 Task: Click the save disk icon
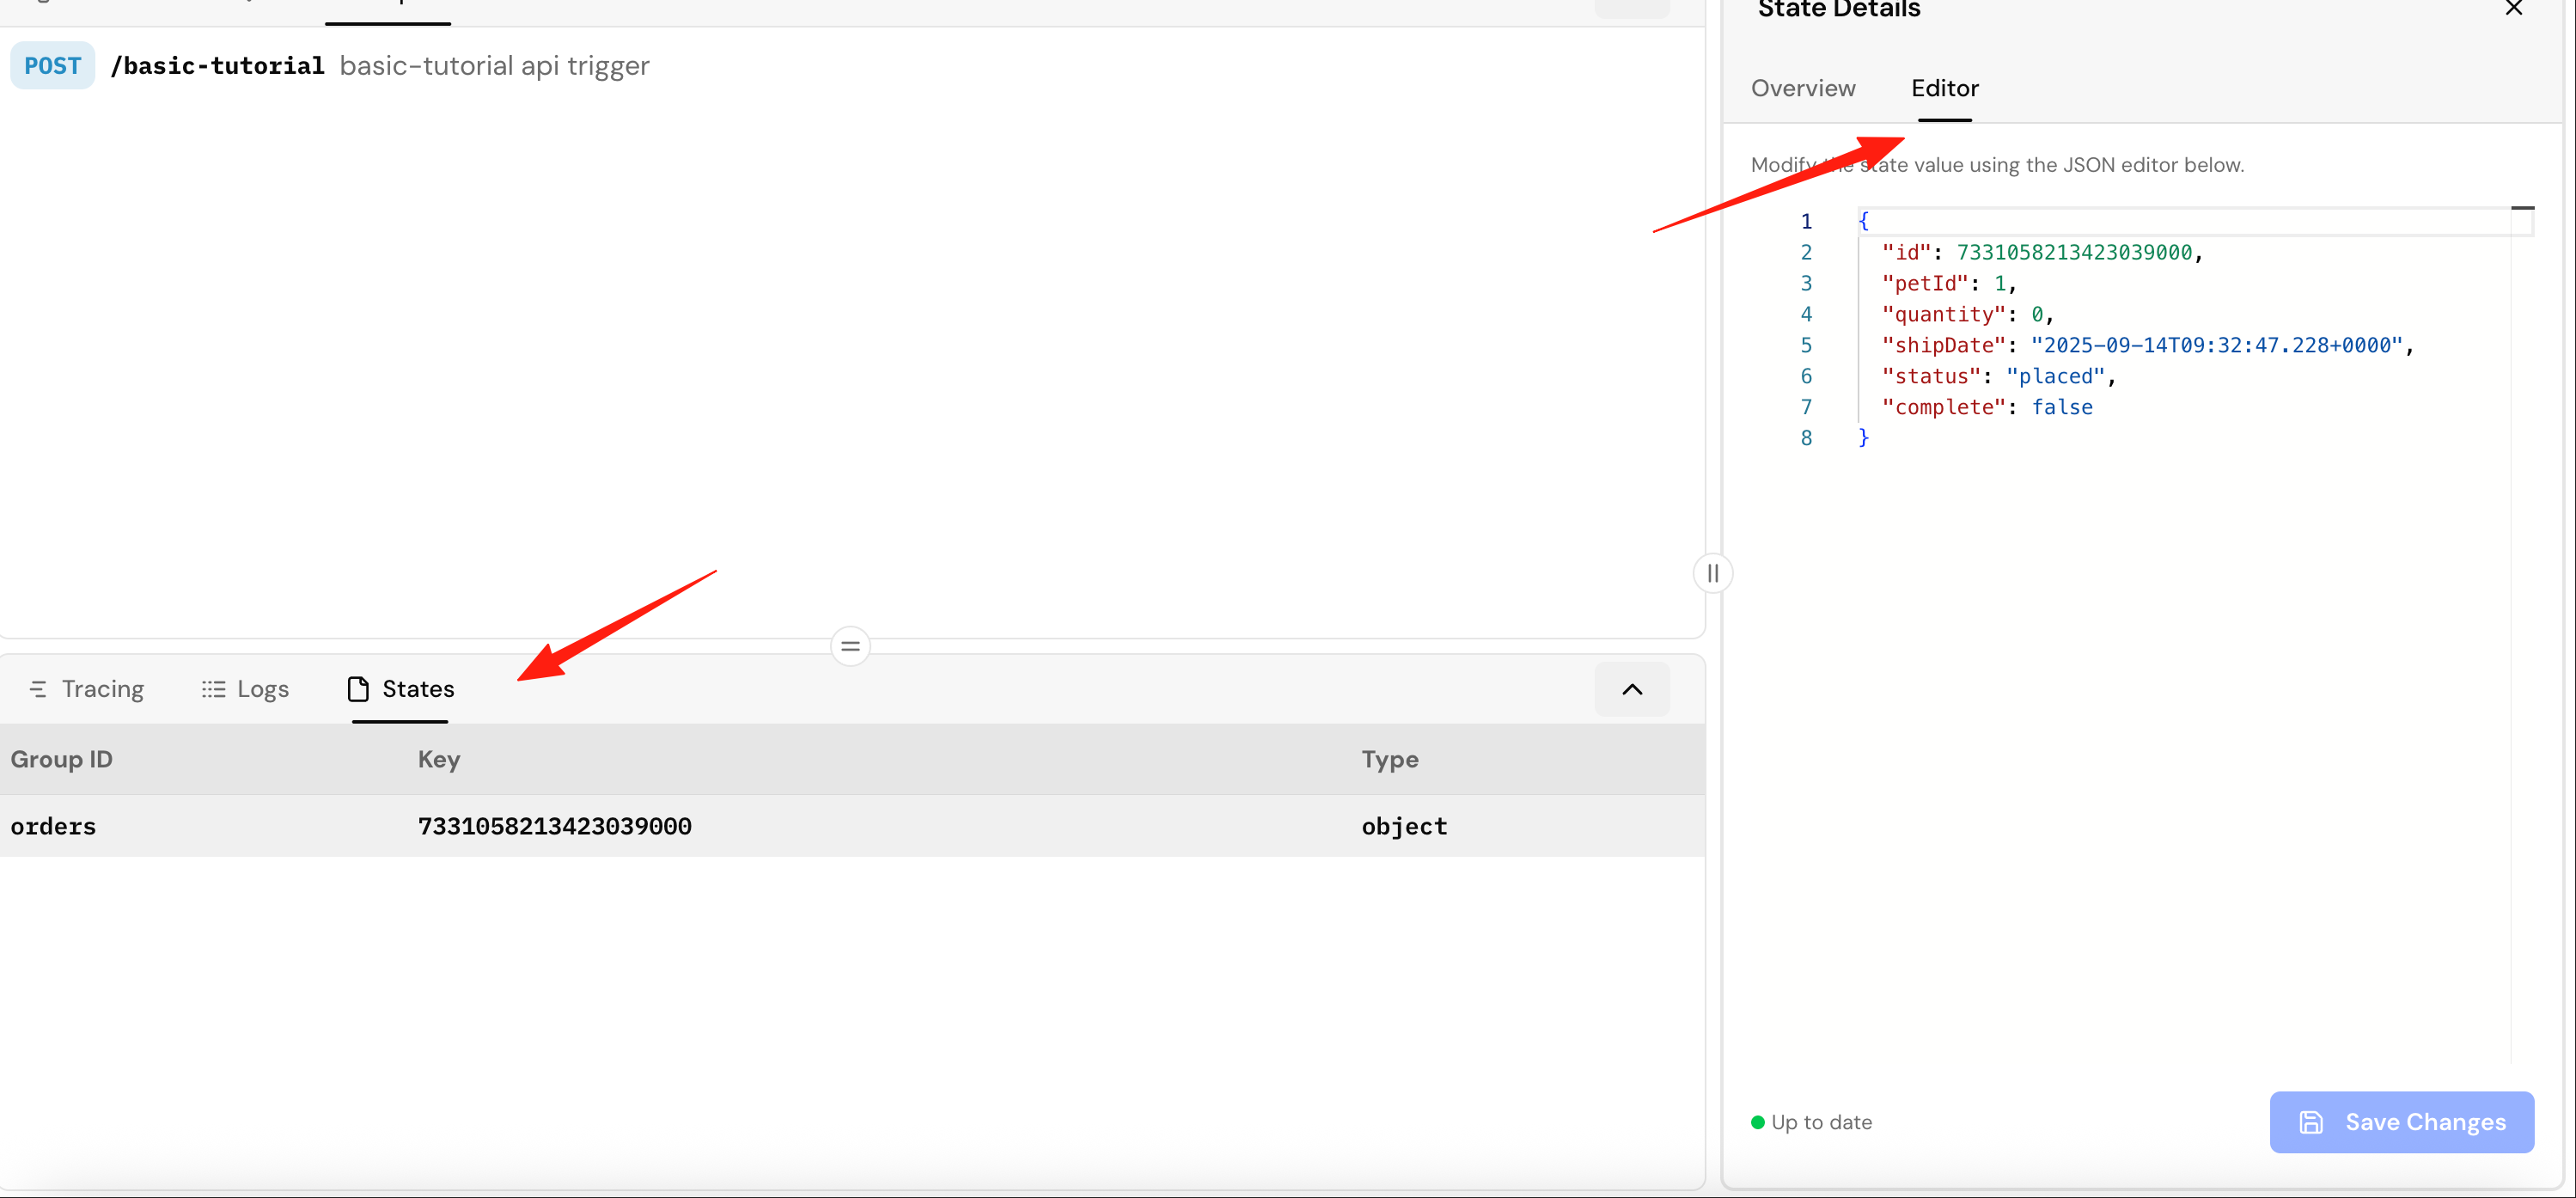[x=2310, y=1122]
